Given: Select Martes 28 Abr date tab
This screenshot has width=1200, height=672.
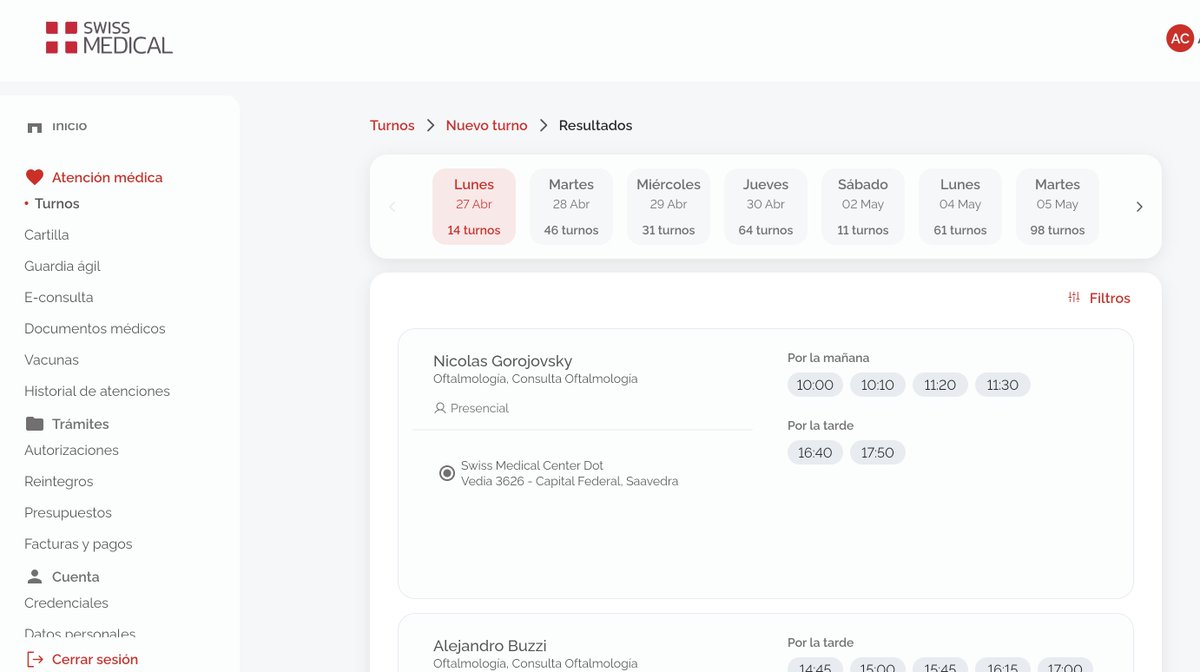Looking at the screenshot, I should click(x=571, y=207).
